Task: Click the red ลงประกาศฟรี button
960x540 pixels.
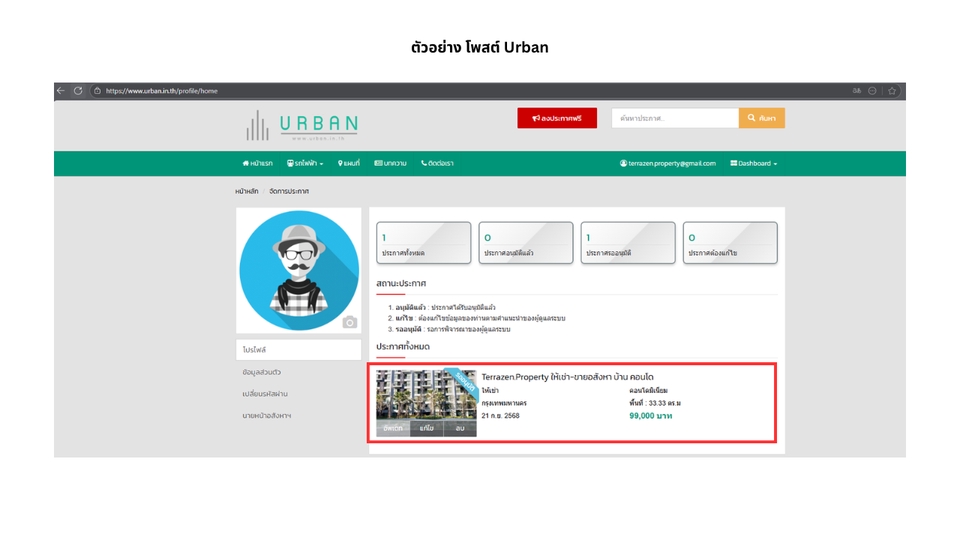Action: click(557, 118)
